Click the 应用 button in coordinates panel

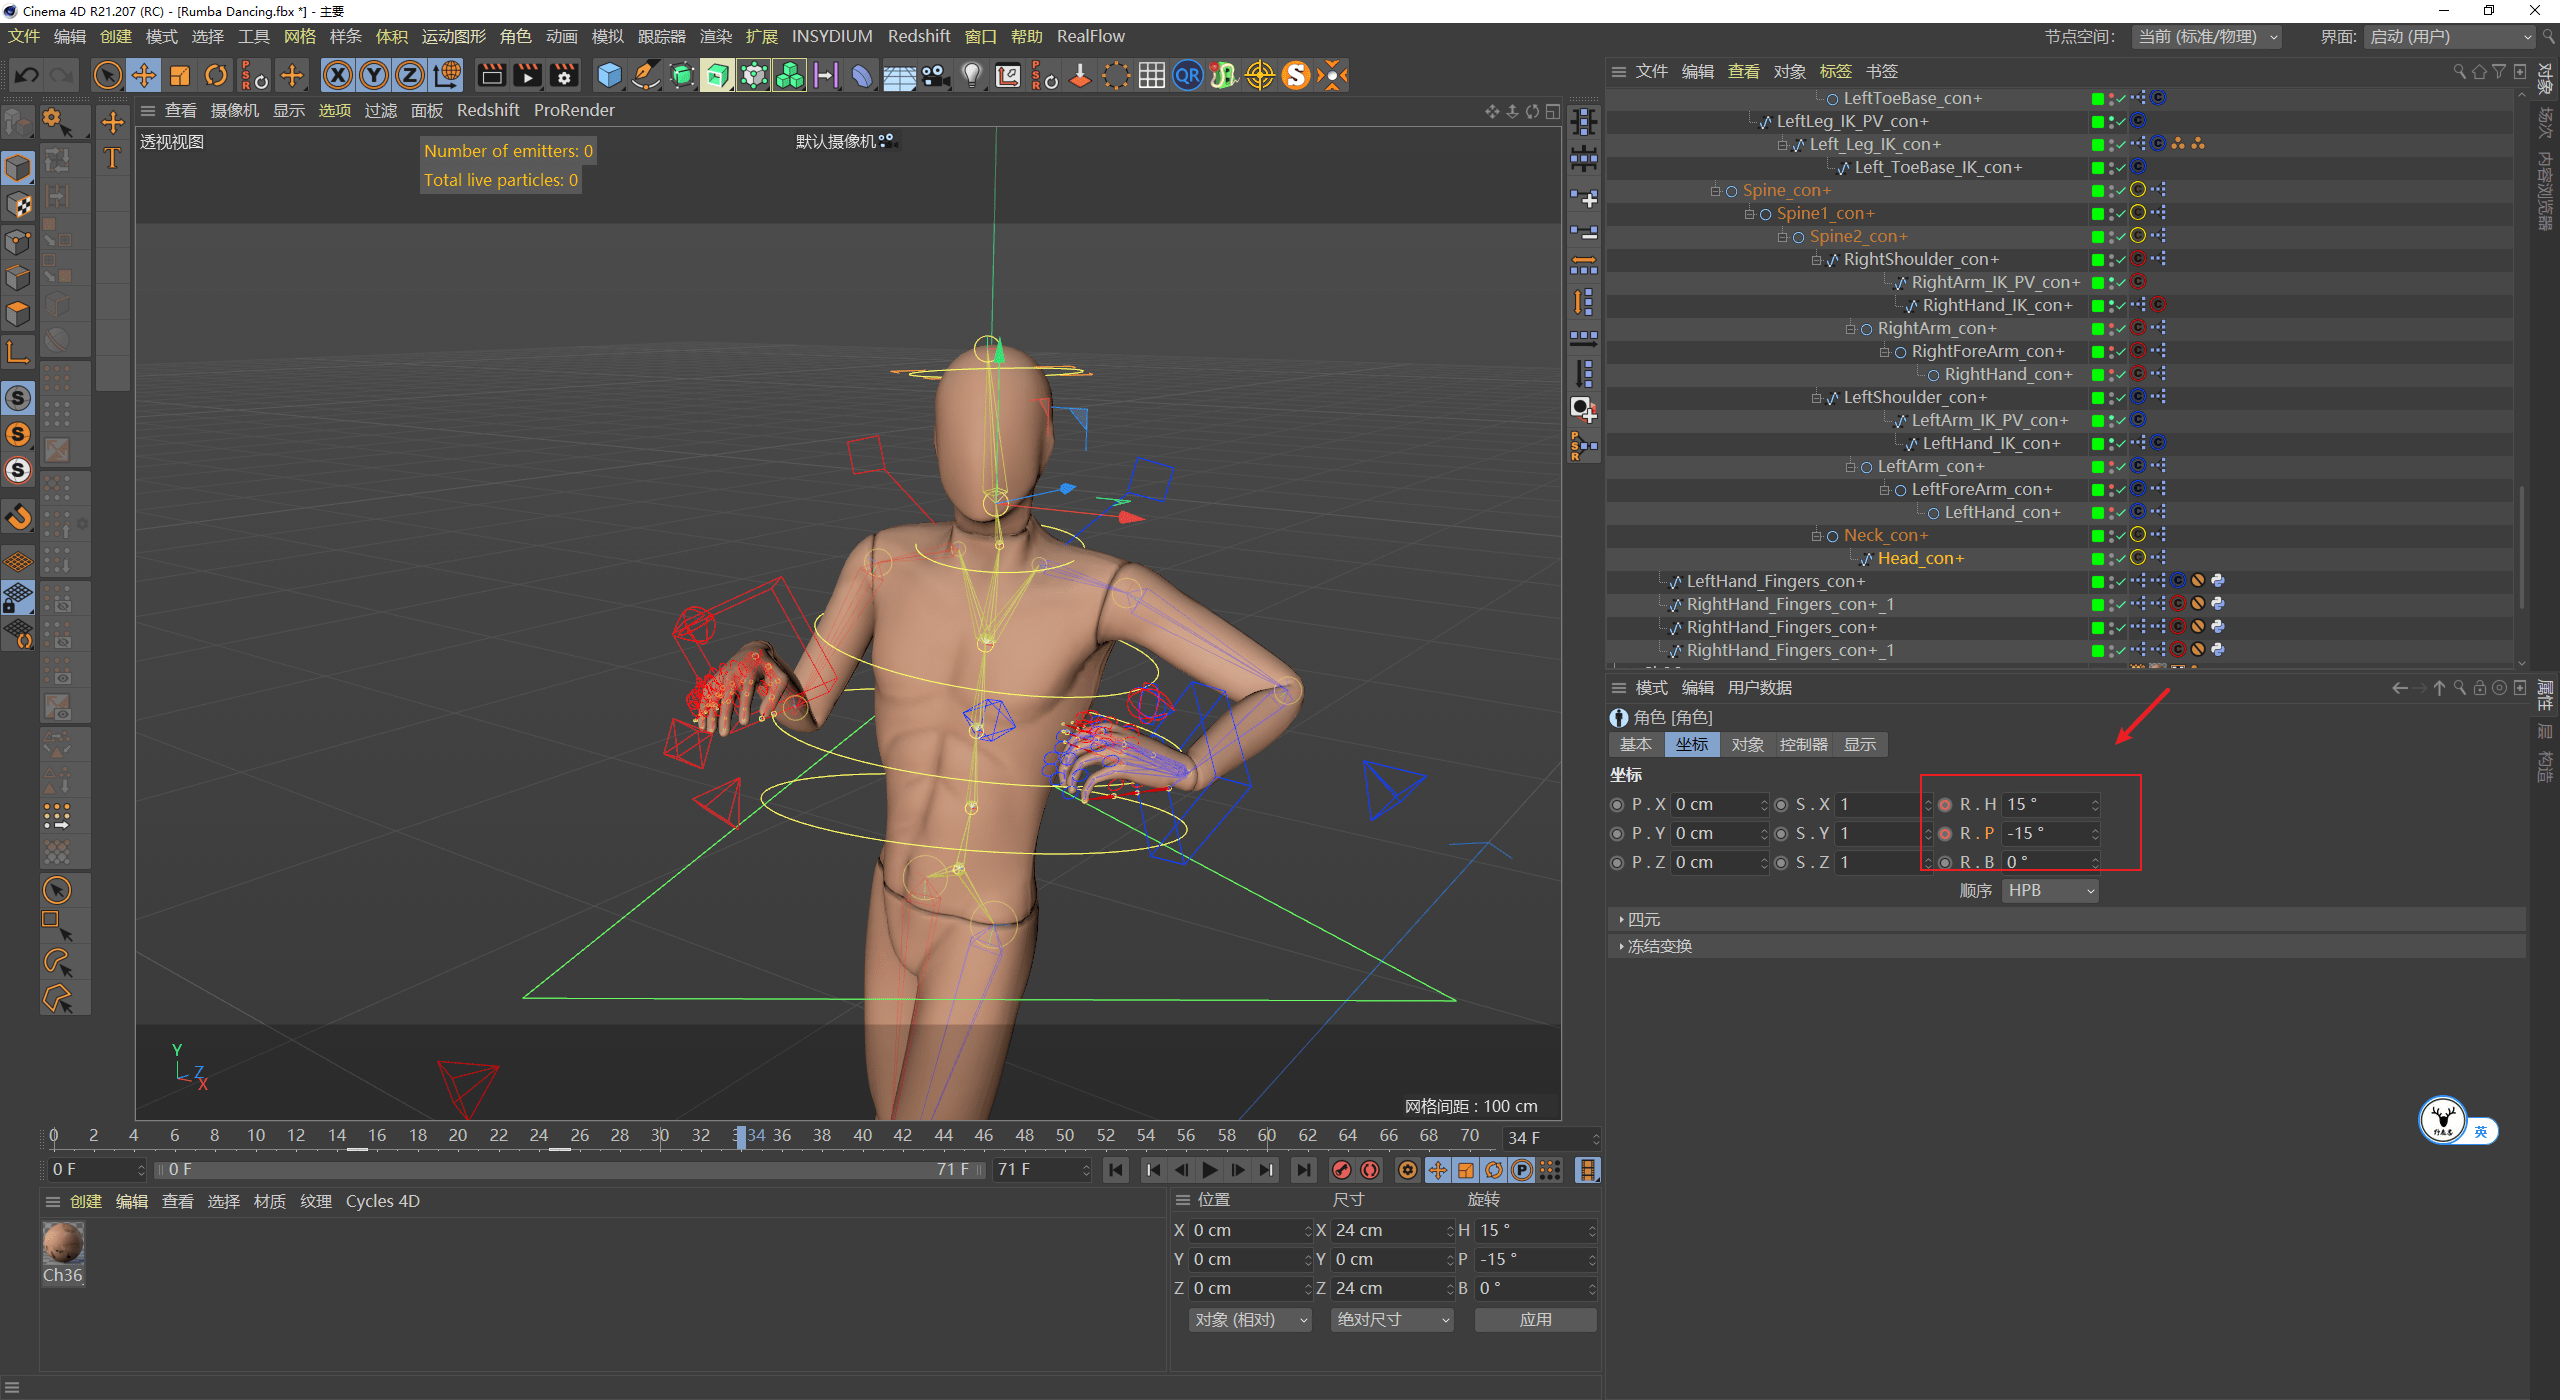1536,1319
